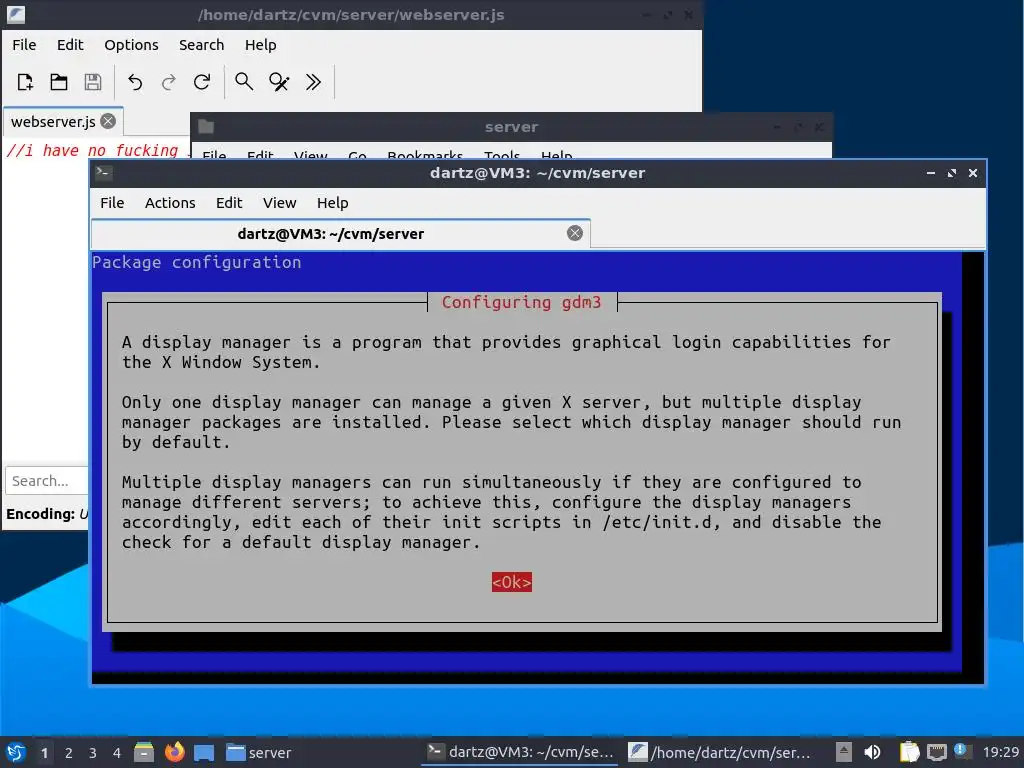This screenshot has width=1024, height=768.
Task: Switch to workspace 3
Action: [x=93, y=753]
